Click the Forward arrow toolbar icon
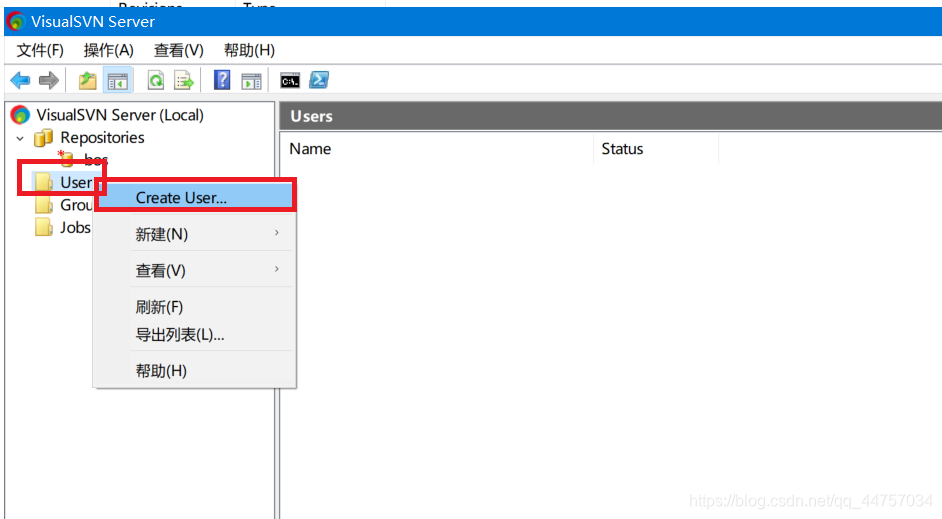942x519 pixels. (49, 80)
